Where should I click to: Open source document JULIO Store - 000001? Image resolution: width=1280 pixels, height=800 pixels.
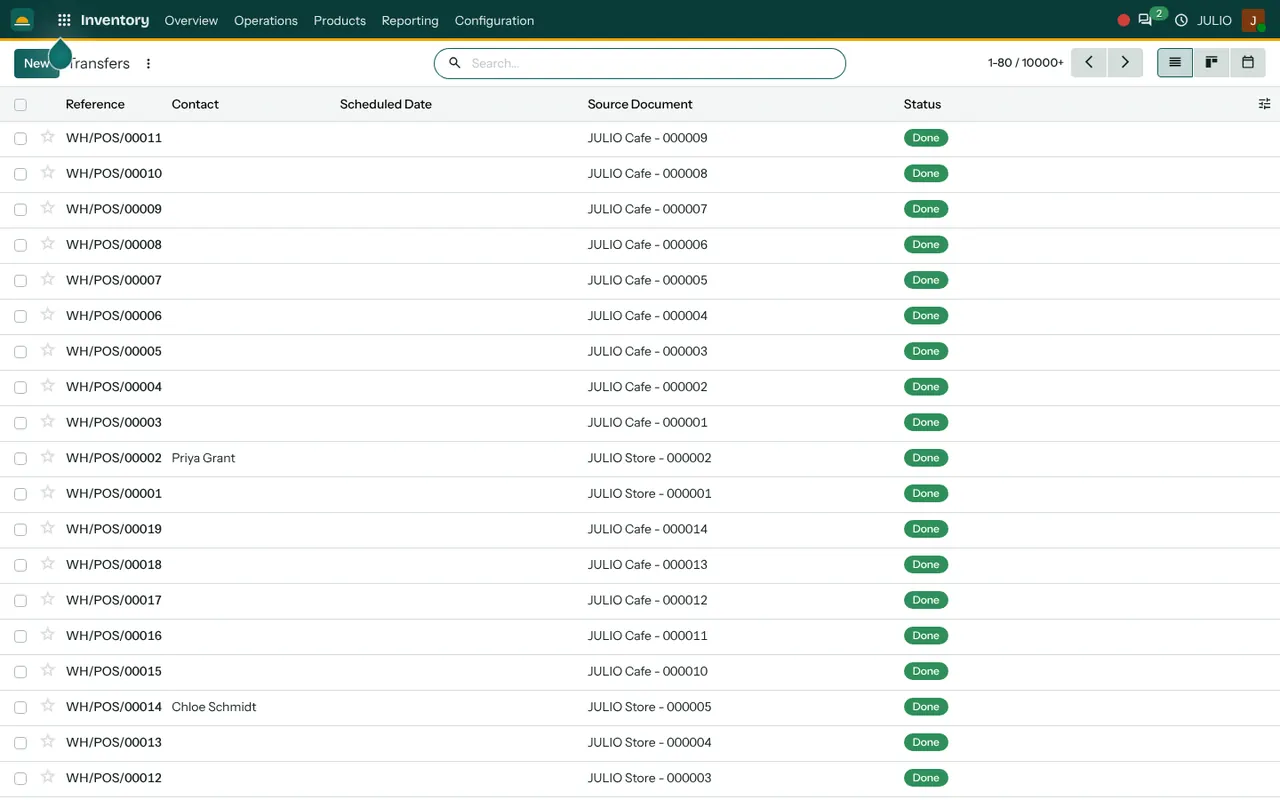[650, 494]
